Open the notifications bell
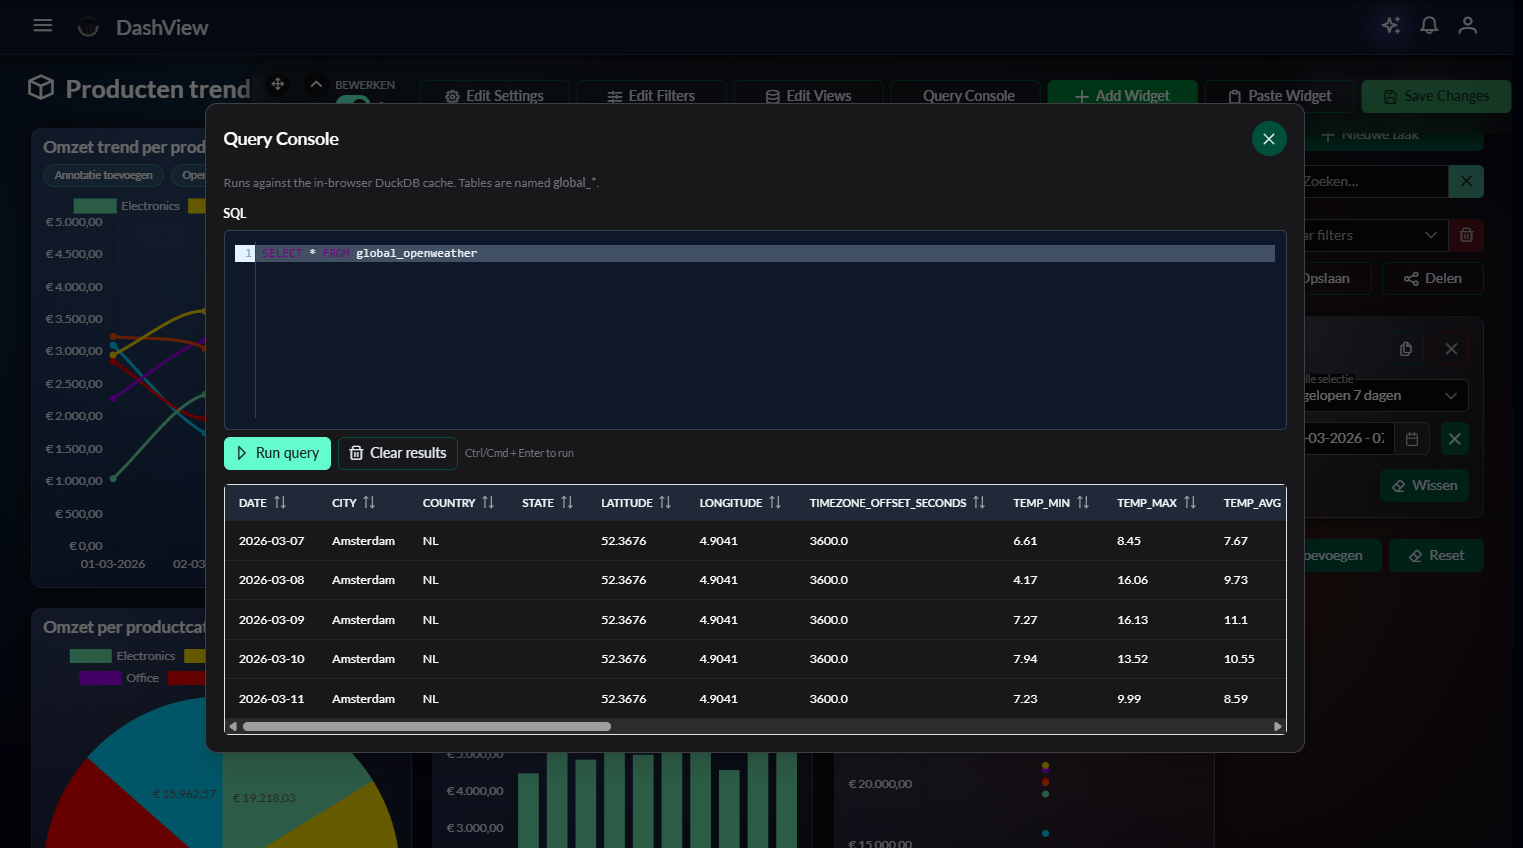The width and height of the screenshot is (1523, 848). point(1429,26)
